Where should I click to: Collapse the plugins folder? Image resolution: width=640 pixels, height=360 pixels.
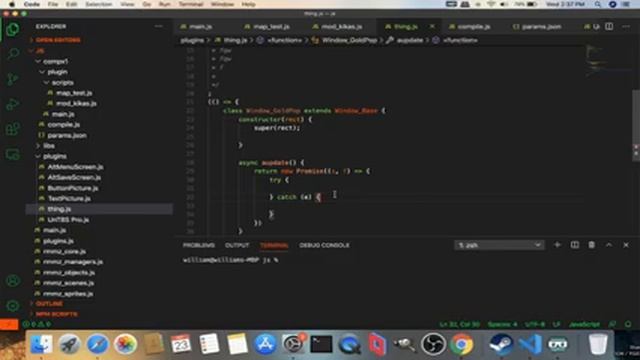pos(55,156)
